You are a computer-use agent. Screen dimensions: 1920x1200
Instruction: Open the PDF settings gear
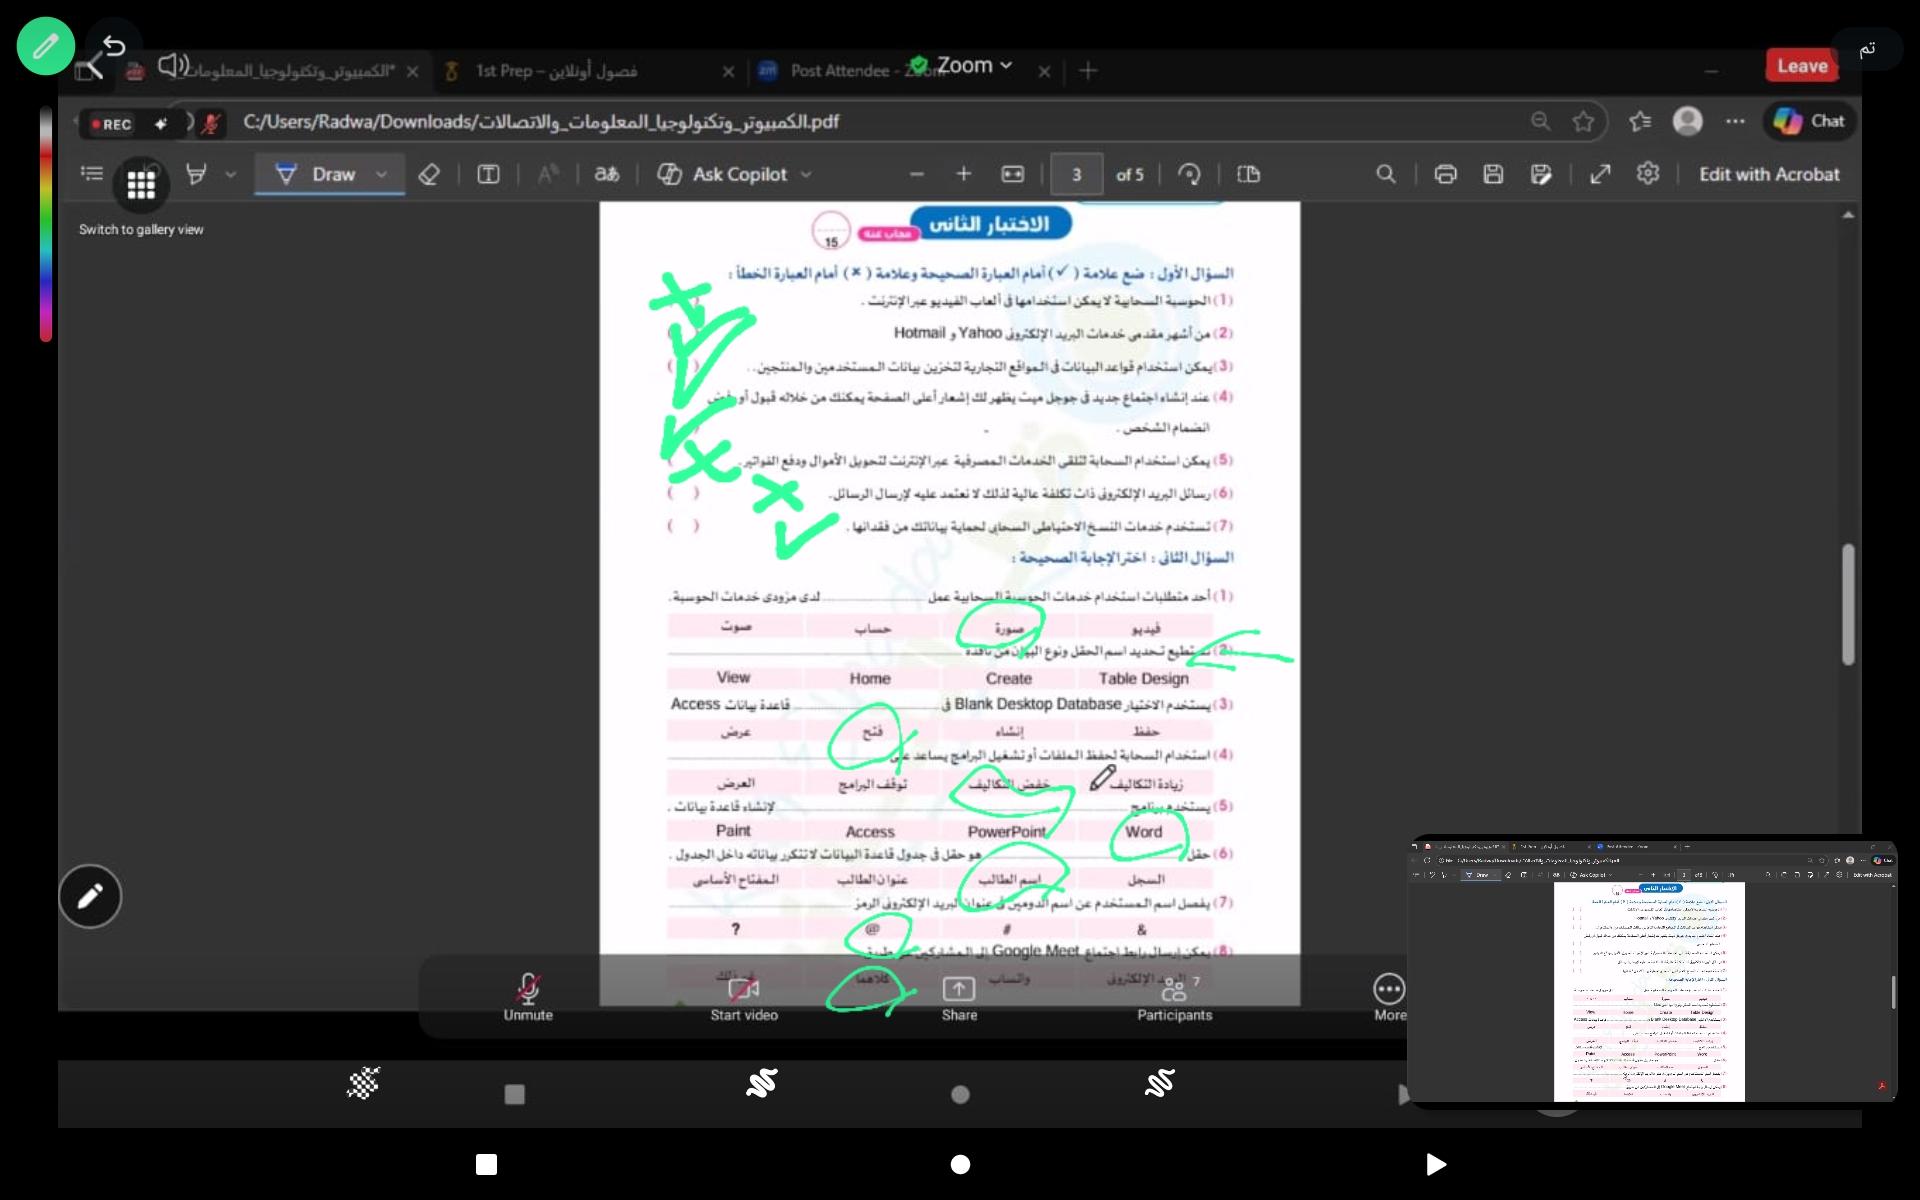point(1648,173)
